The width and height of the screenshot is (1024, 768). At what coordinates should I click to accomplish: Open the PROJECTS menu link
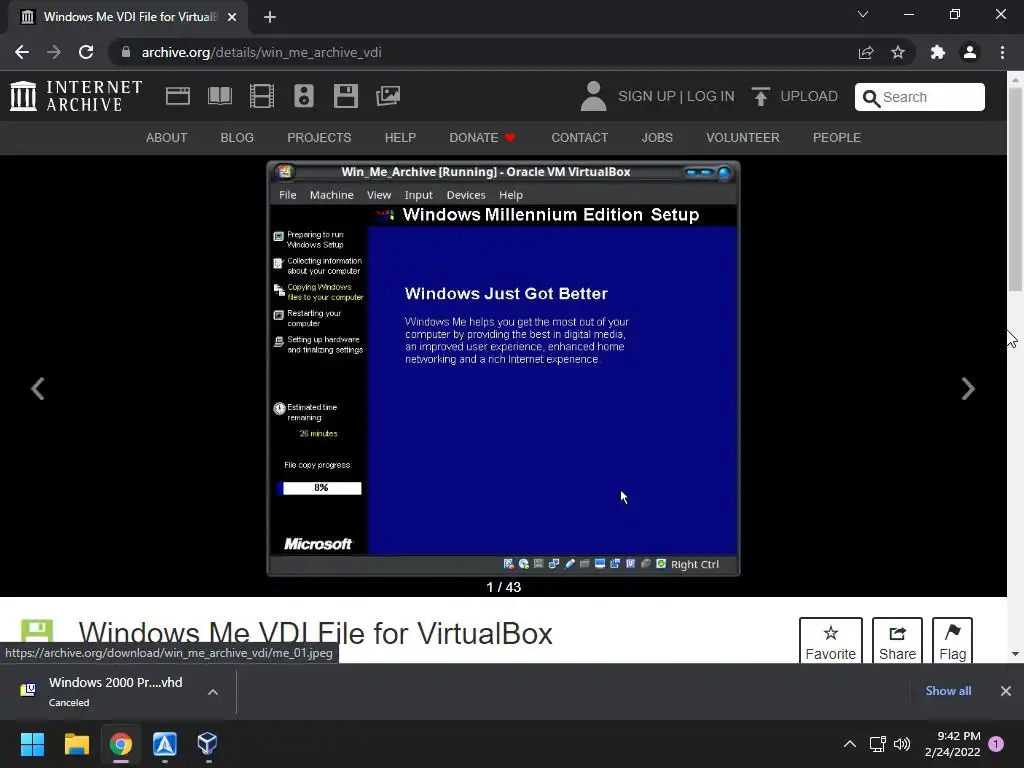pos(319,138)
